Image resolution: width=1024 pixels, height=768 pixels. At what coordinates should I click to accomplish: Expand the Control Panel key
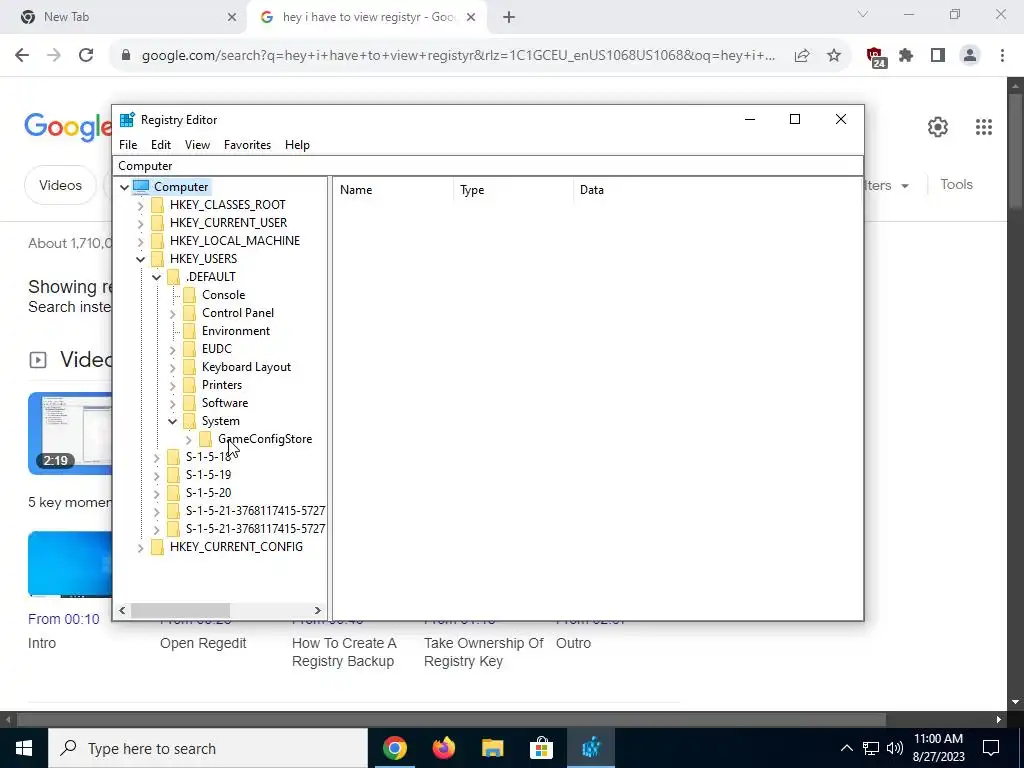pyautogui.click(x=172, y=313)
